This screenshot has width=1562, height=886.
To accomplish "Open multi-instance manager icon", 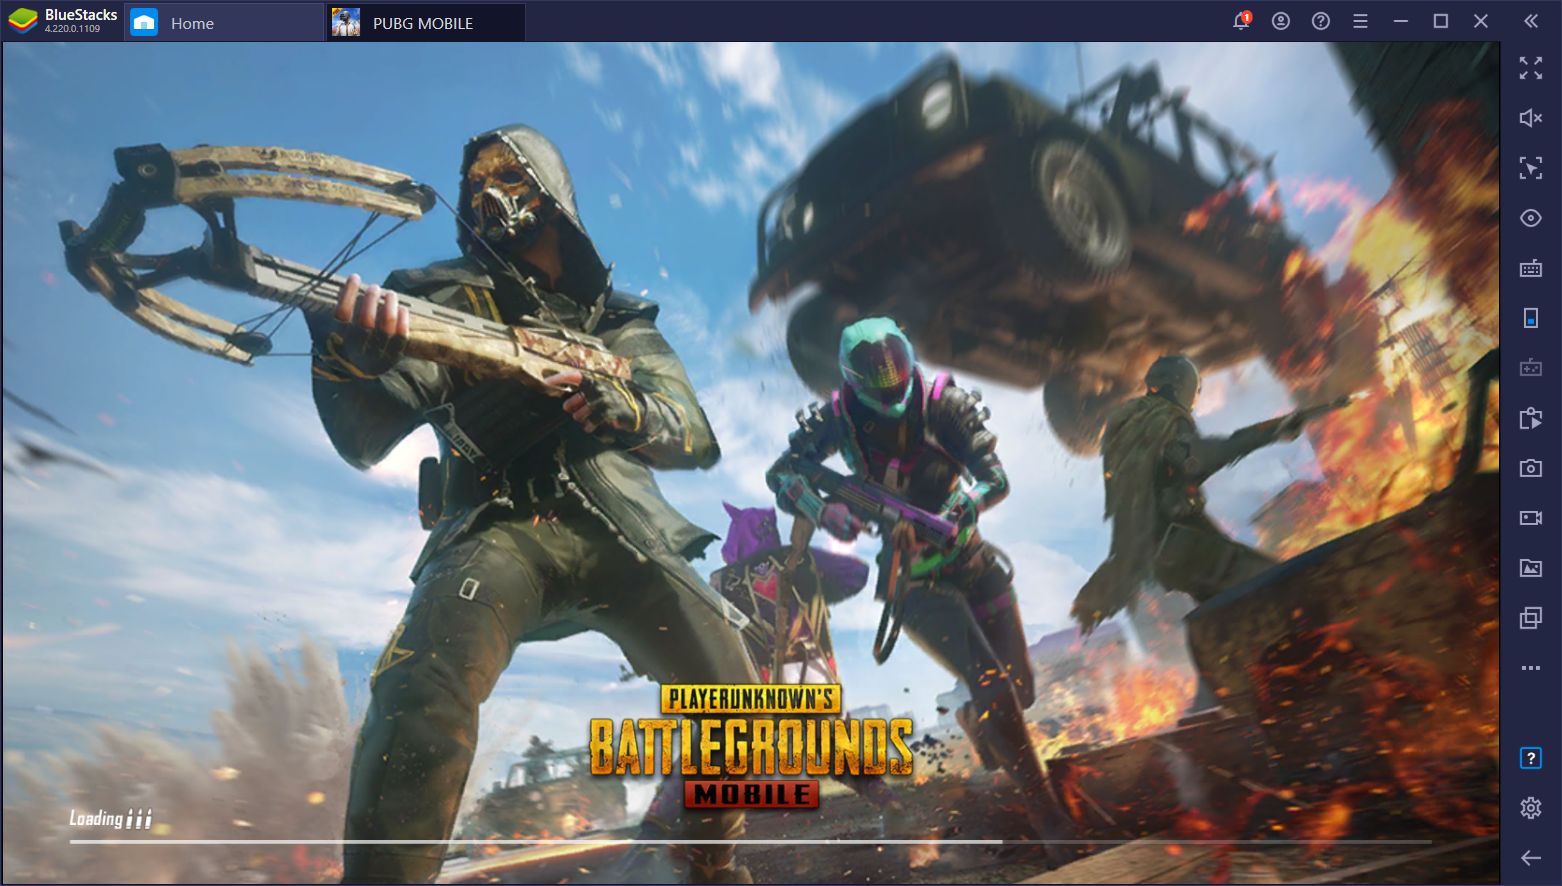I will point(1531,618).
